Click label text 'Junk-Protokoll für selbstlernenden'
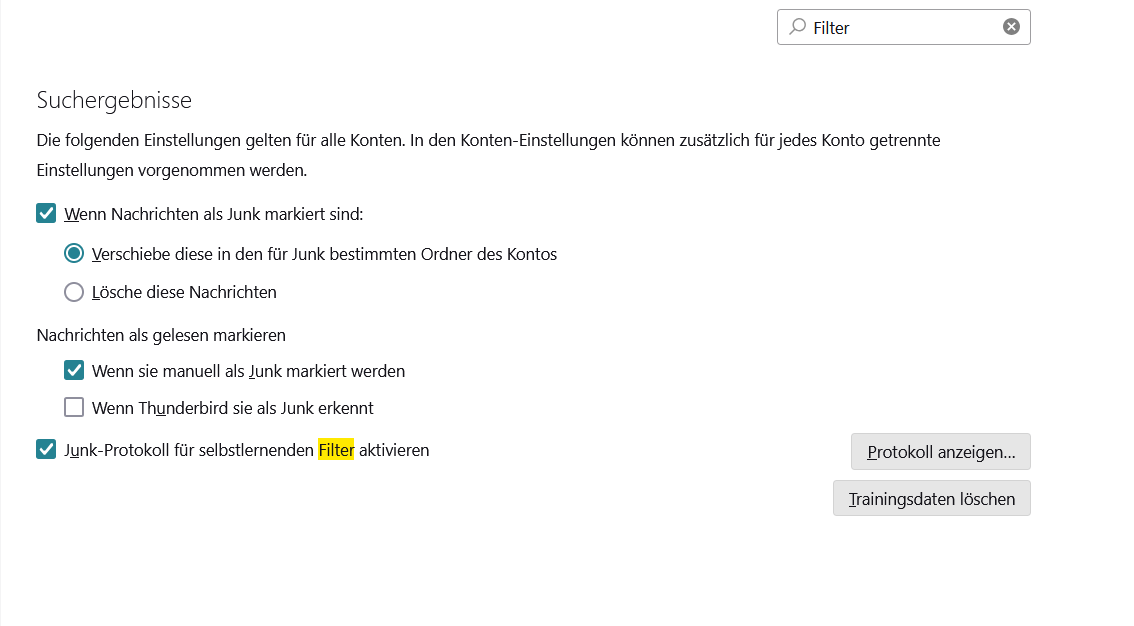Image resolution: width=1134 pixels, height=626 pixels. [x=188, y=450]
